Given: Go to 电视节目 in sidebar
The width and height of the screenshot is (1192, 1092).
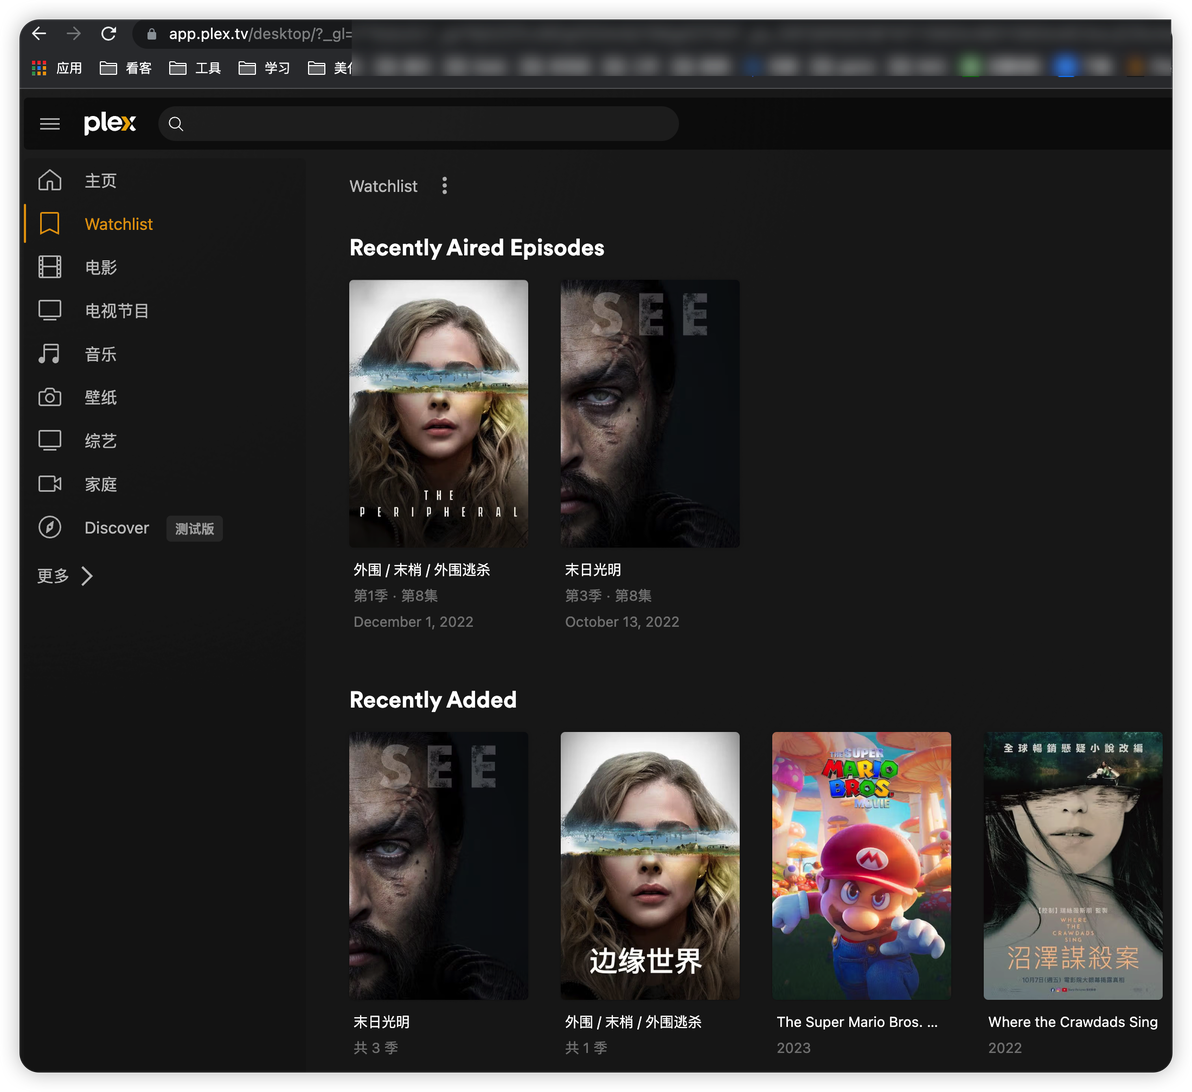Looking at the screenshot, I should pyautogui.click(x=116, y=311).
